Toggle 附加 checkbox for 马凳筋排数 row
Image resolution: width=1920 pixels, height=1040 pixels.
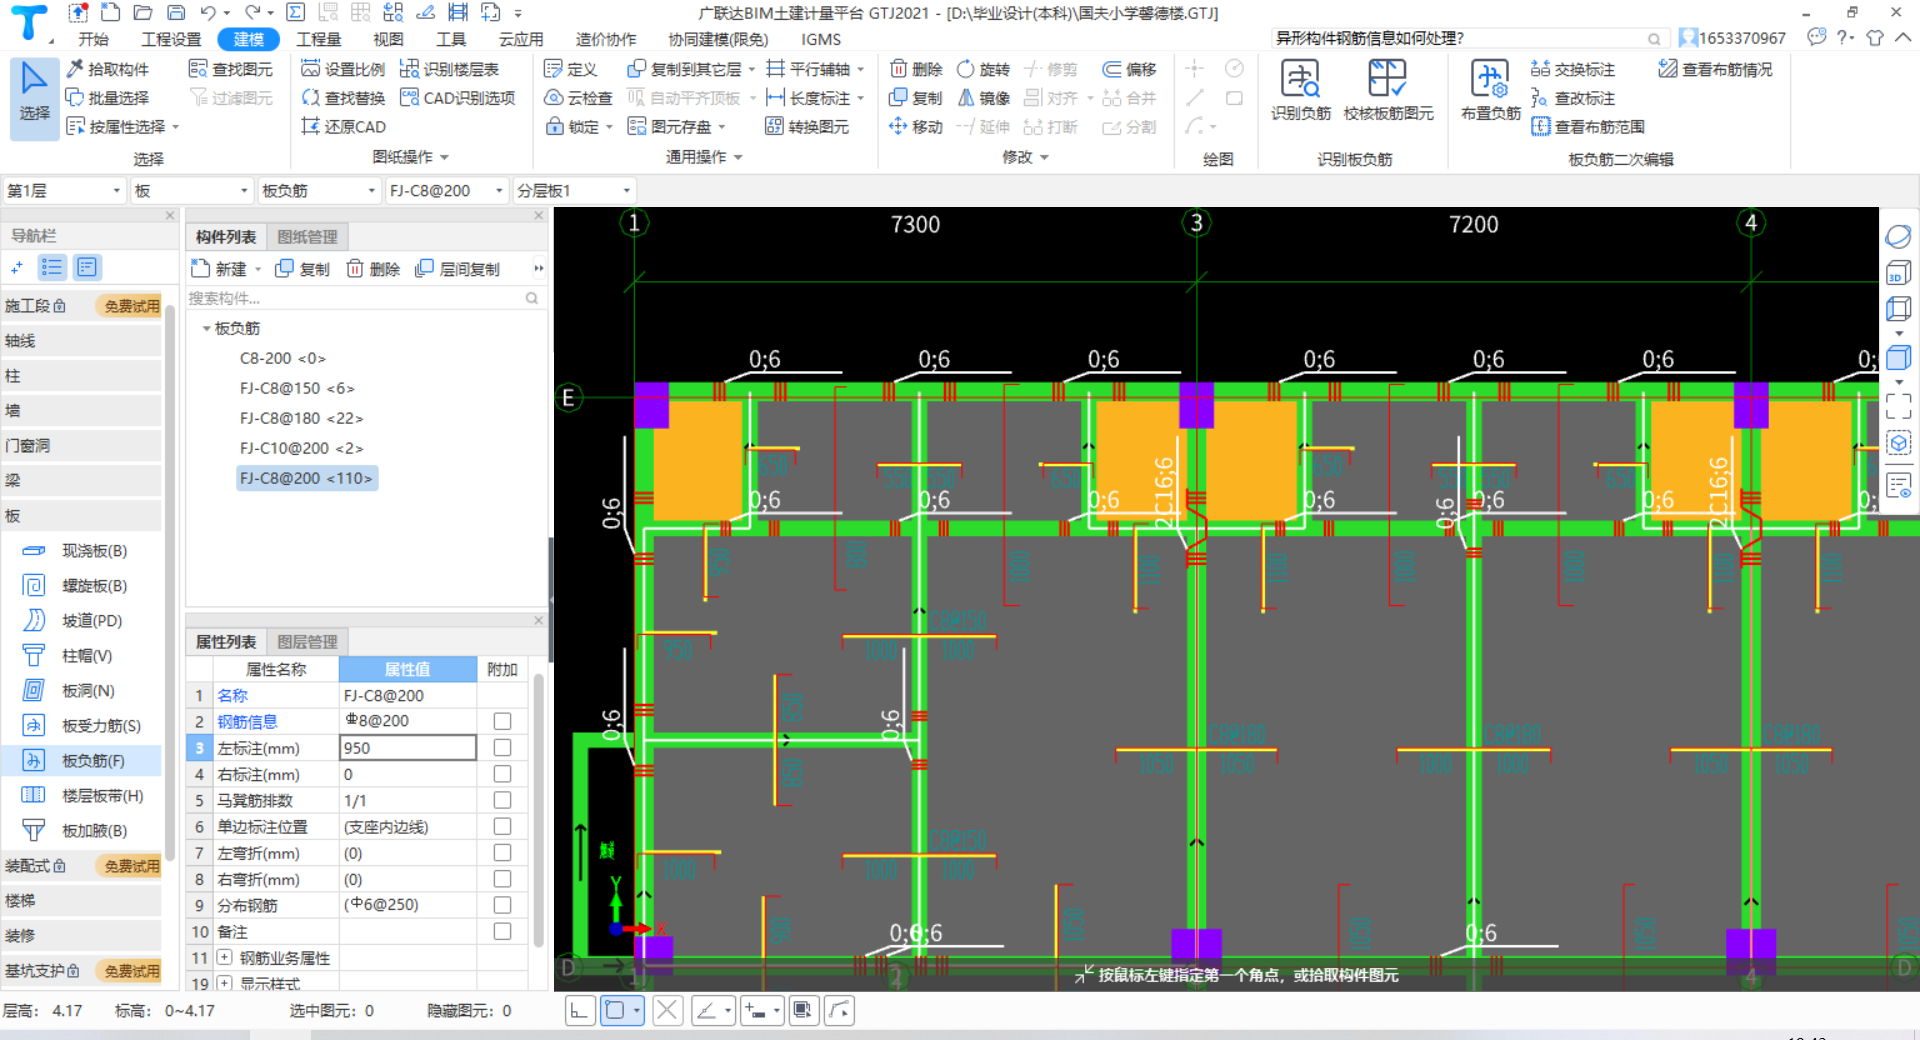point(502,800)
